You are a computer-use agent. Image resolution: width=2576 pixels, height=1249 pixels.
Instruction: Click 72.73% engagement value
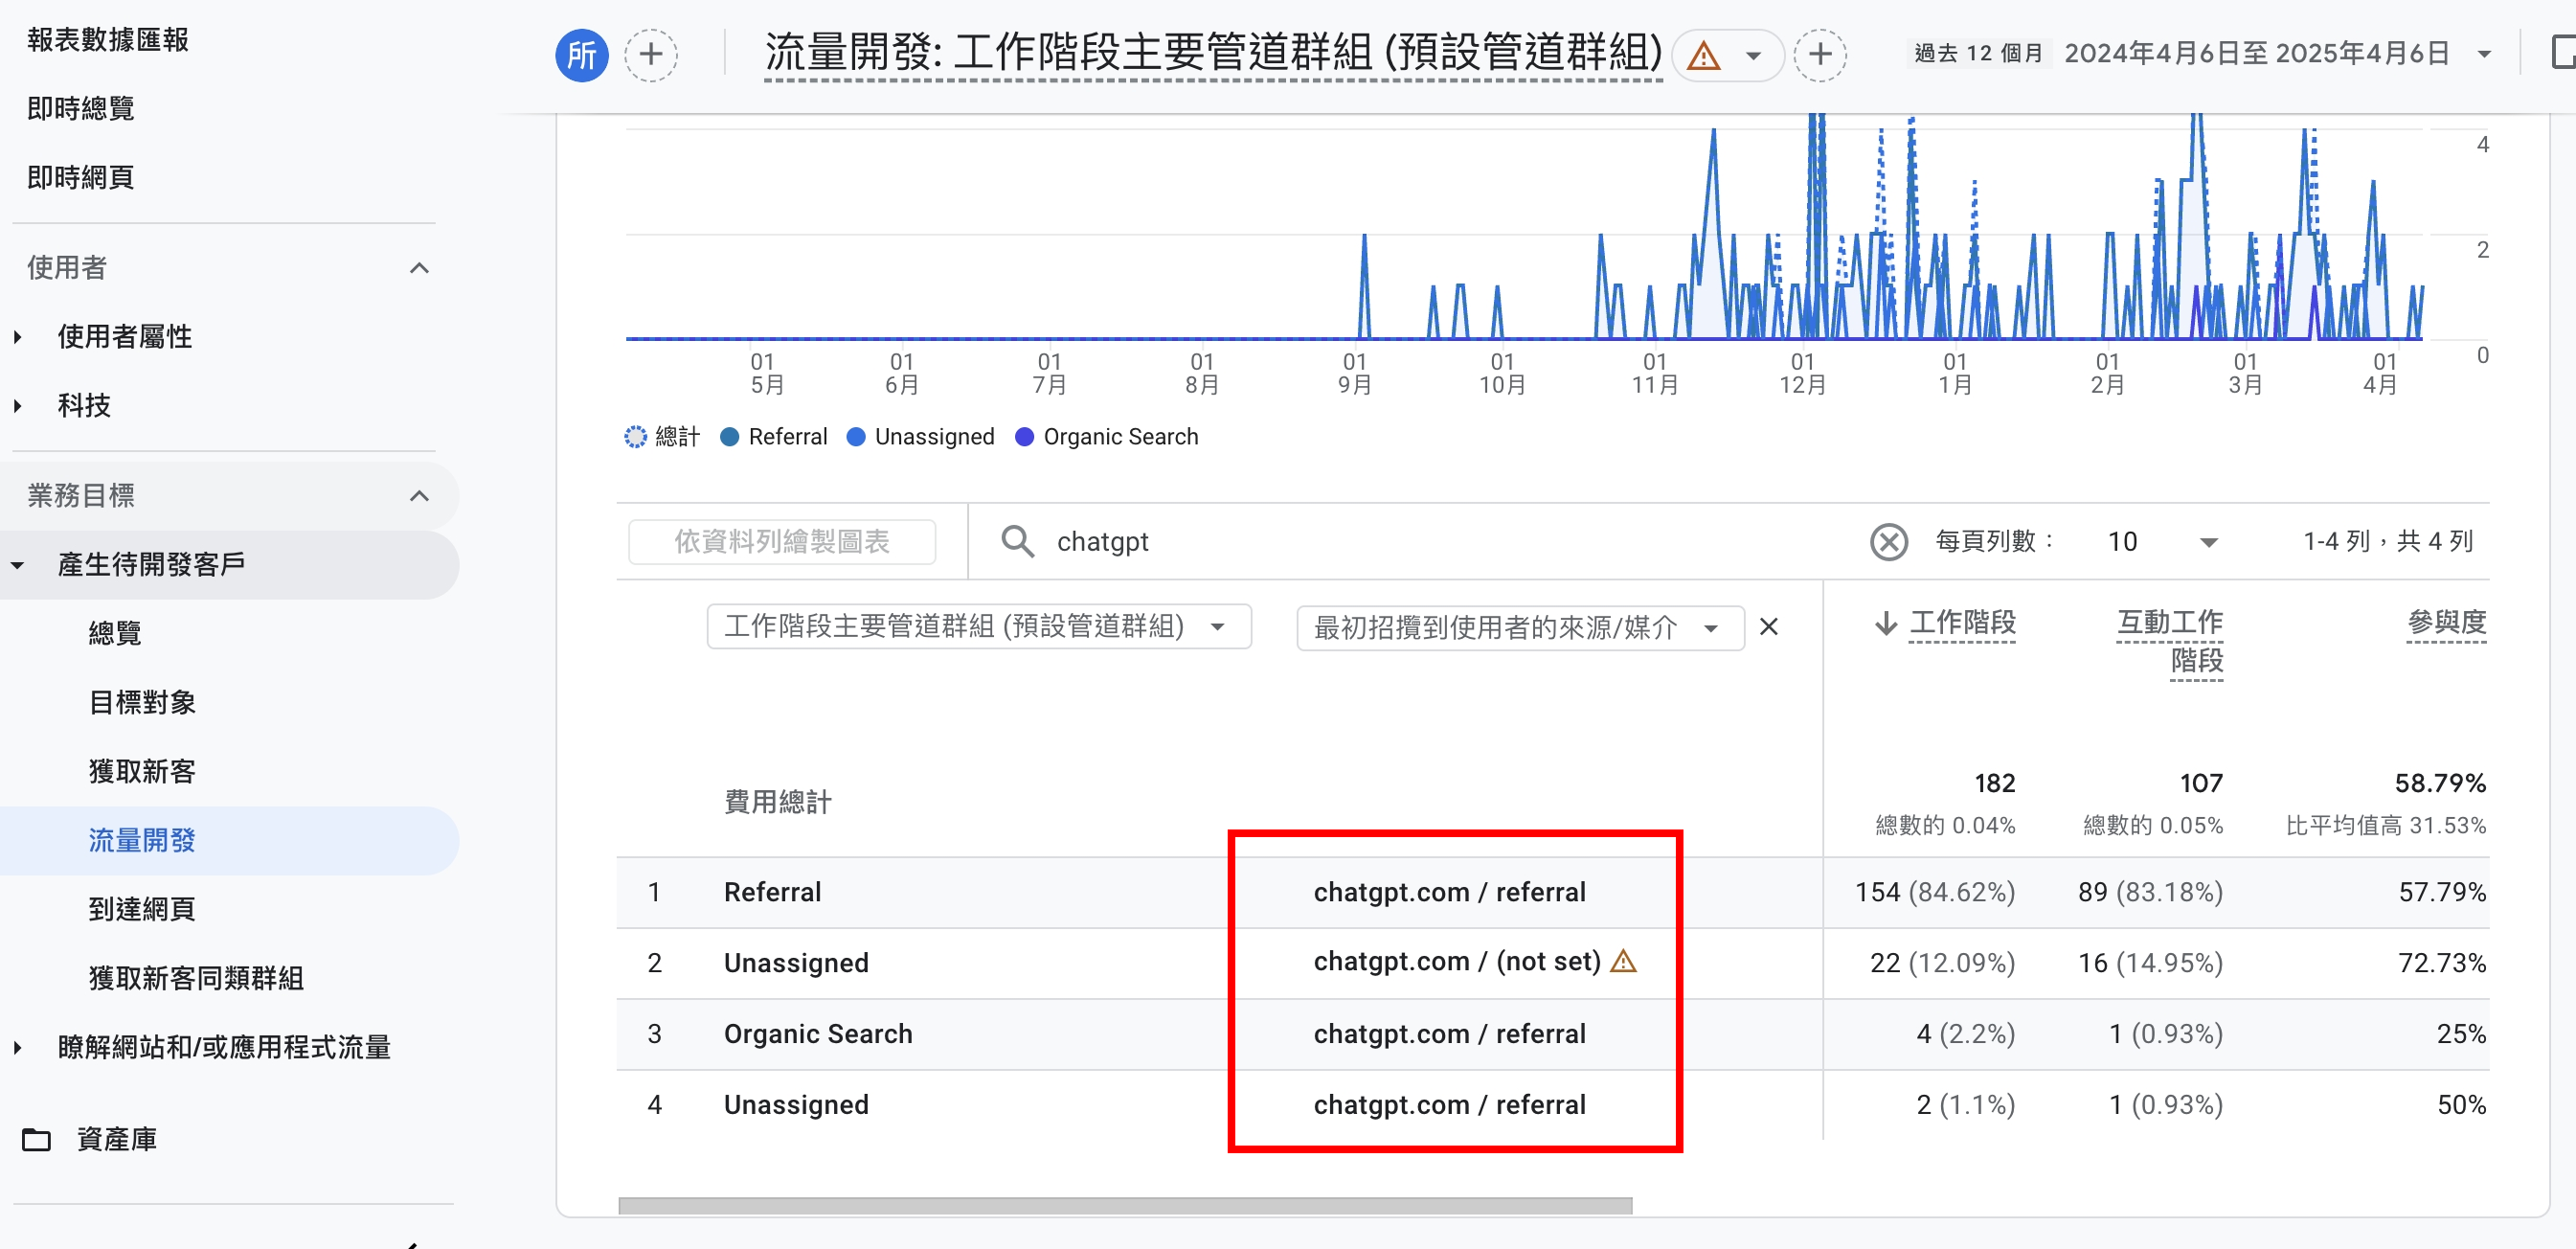[2441, 963]
